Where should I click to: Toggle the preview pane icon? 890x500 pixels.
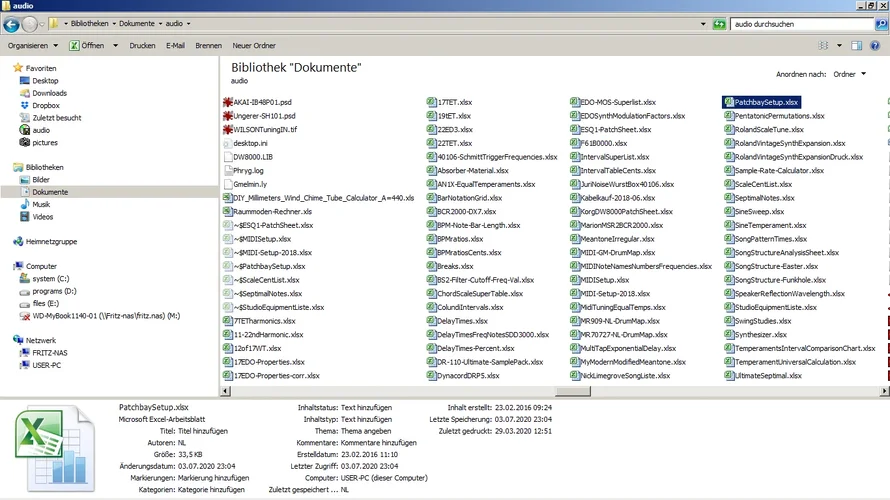[x=857, y=45]
